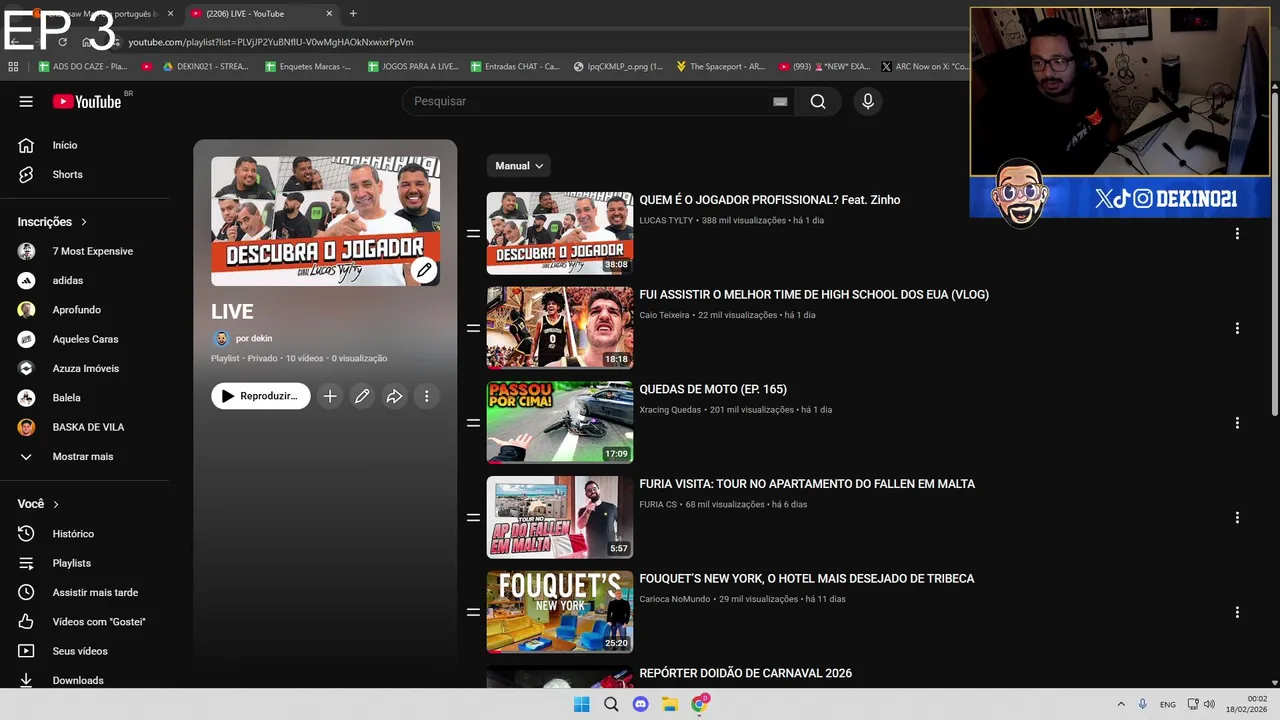The height and width of the screenshot is (720, 1280).
Task: Open options for QUEM É O JOGADOR PROFISSIONAL video
Action: coord(1237,233)
